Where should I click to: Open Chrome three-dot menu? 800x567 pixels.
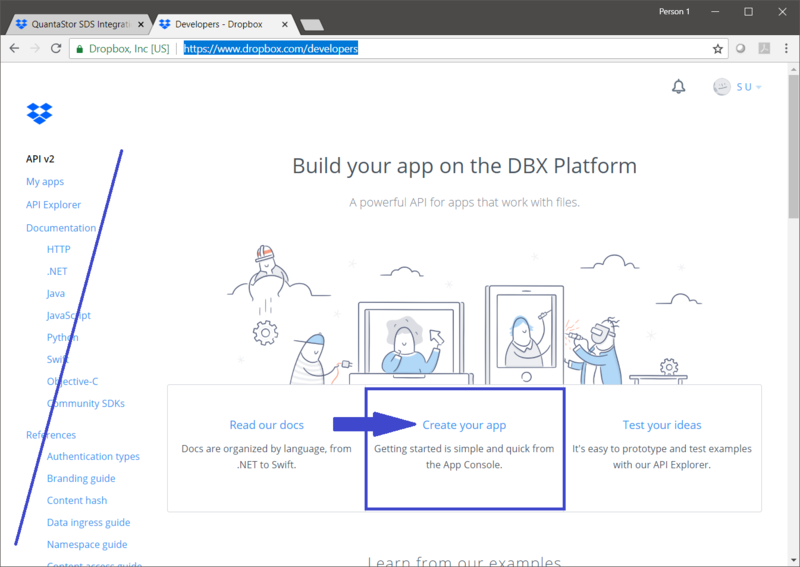click(x=786, y=48)
